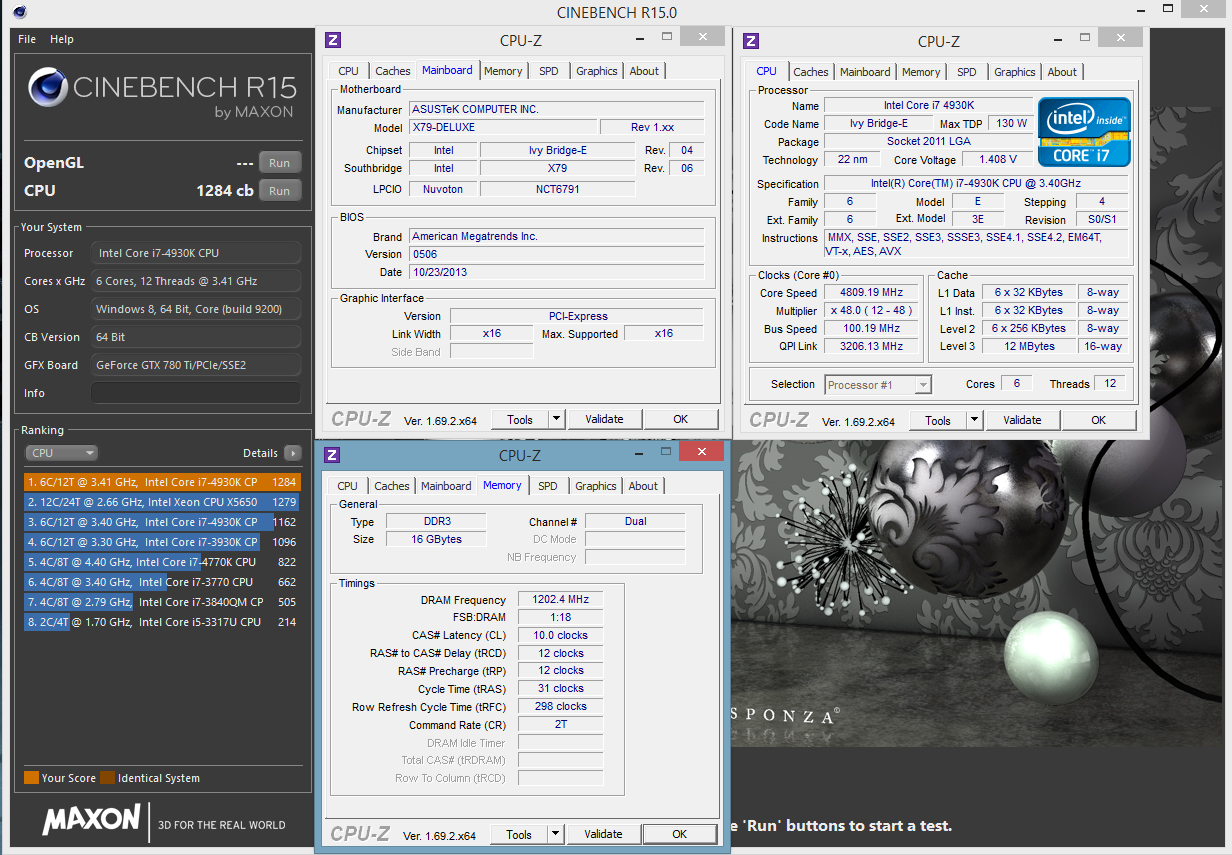Click Tools button in Memory window
This screenshot has width=1232, height=855.
pyautogui.click(x=519, y=834)
